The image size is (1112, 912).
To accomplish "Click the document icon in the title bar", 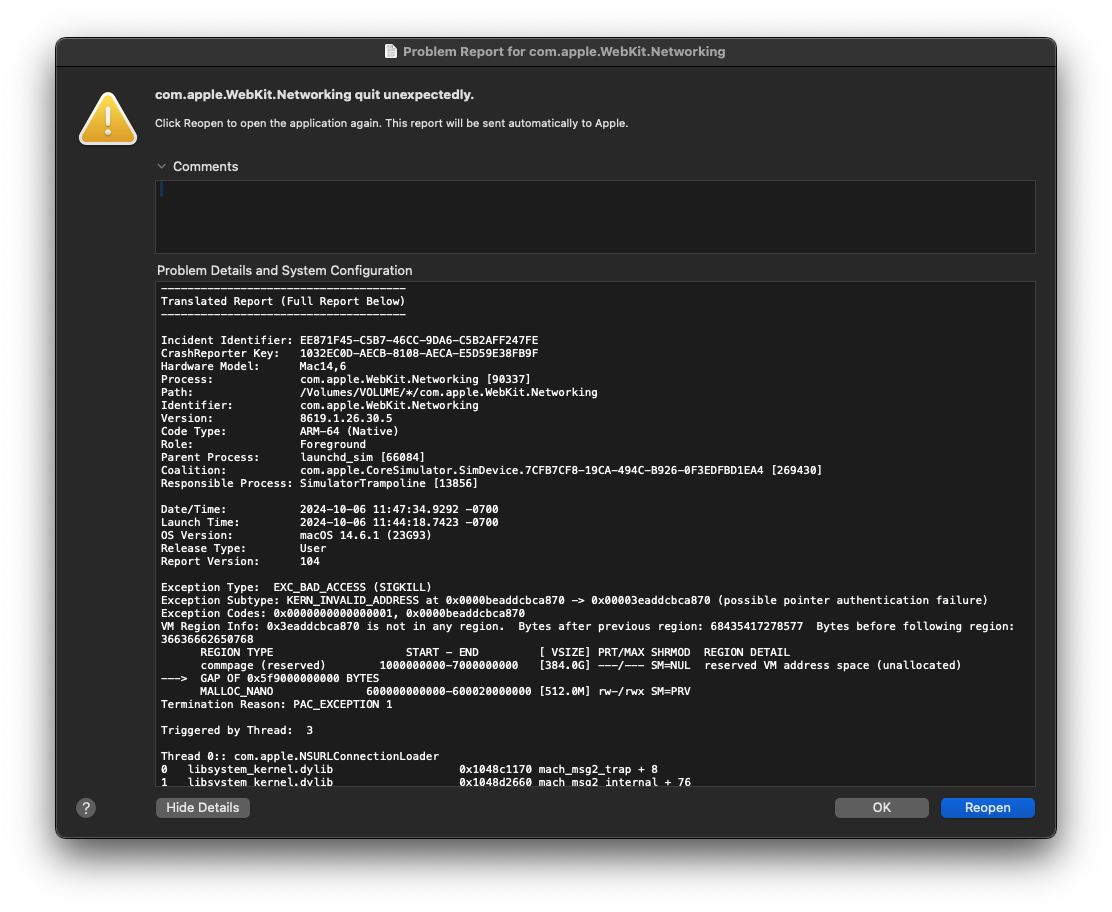I will (391, 51).
